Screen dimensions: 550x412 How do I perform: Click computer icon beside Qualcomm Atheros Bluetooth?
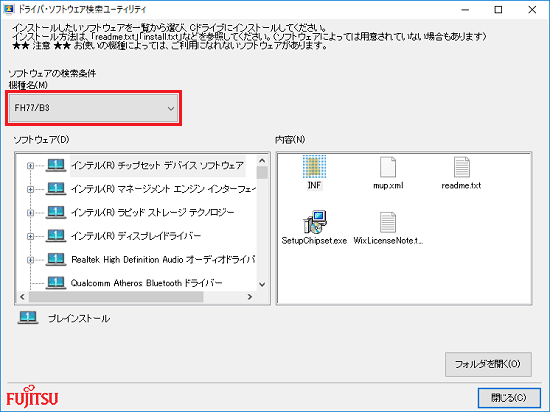click(56, 283)
